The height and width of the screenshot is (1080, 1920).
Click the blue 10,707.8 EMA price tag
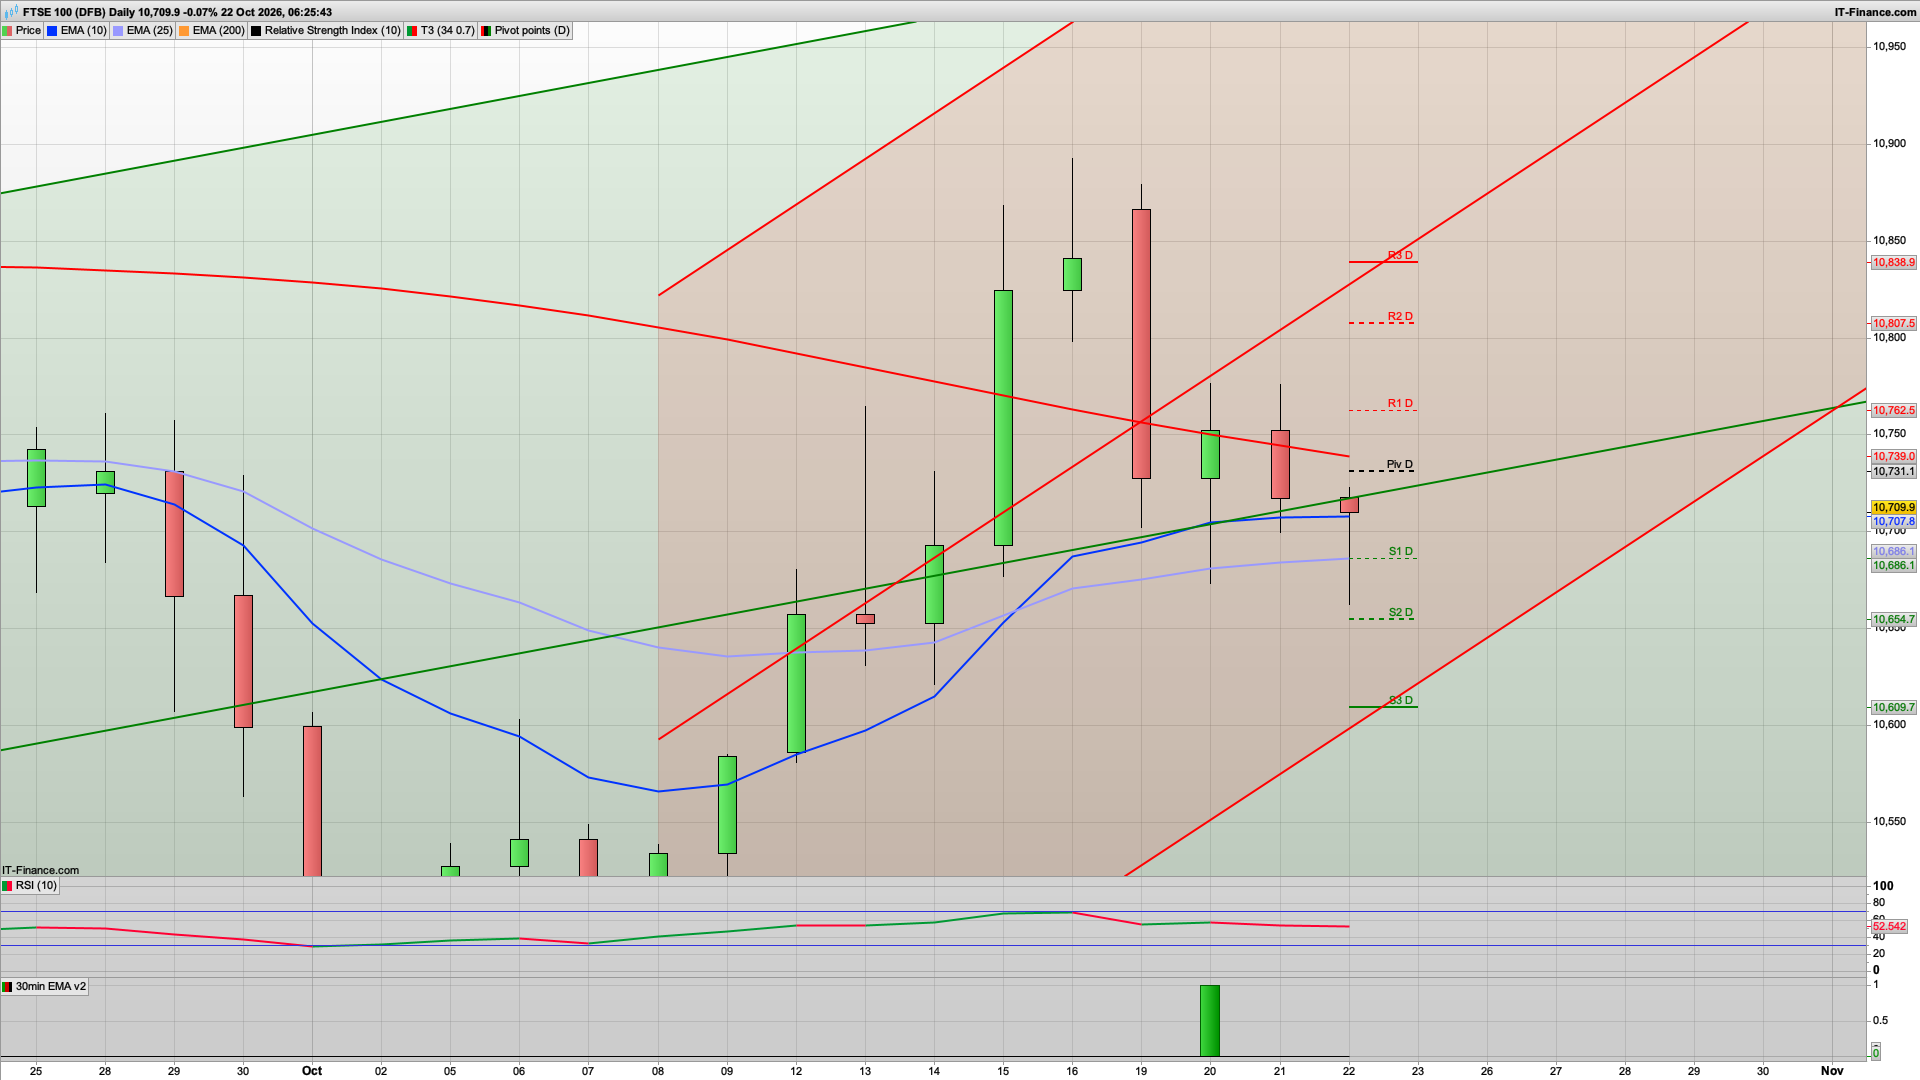tap(1893, 522)
